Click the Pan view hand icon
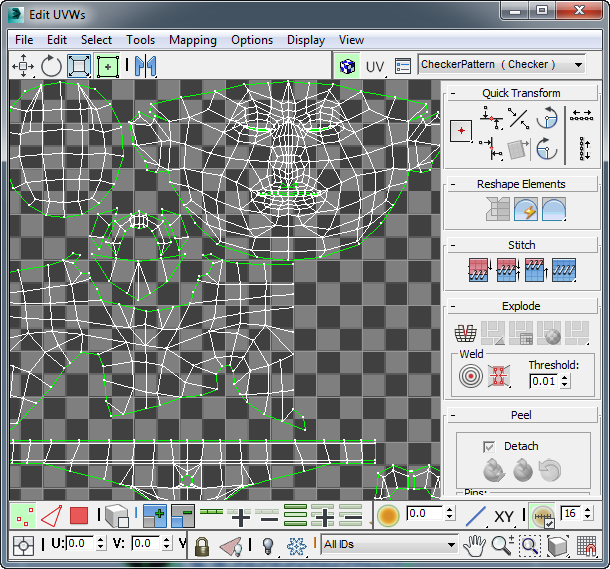610x569 pixels. 474,545
